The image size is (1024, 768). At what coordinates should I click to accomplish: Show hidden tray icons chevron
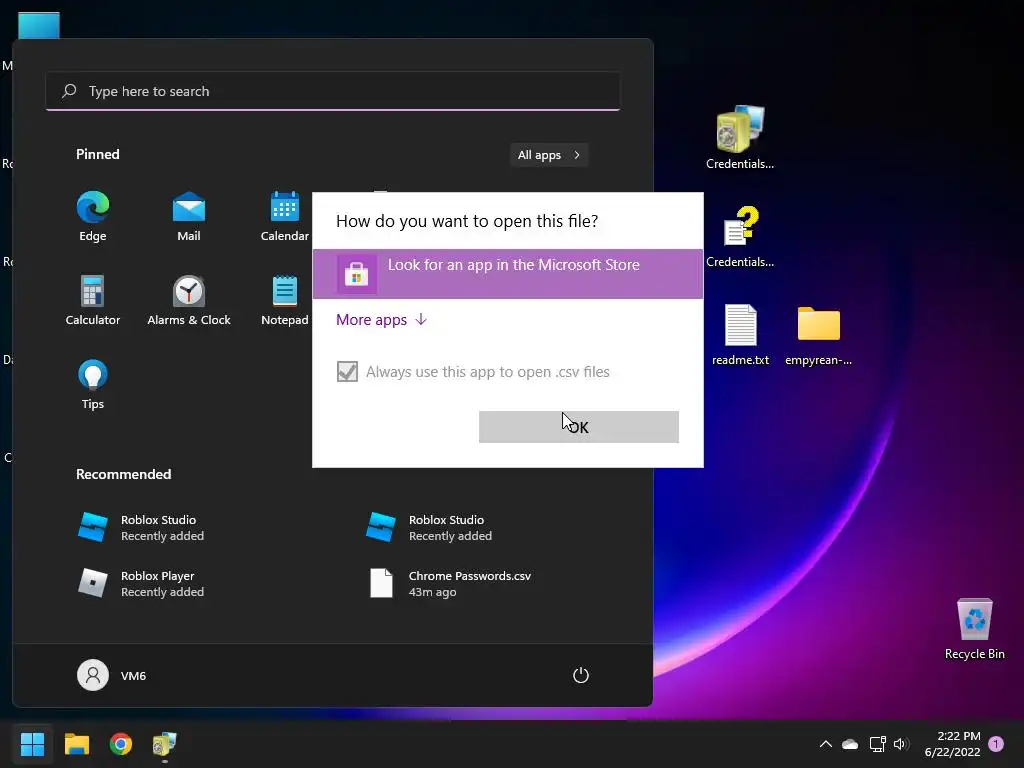[825, 744]
